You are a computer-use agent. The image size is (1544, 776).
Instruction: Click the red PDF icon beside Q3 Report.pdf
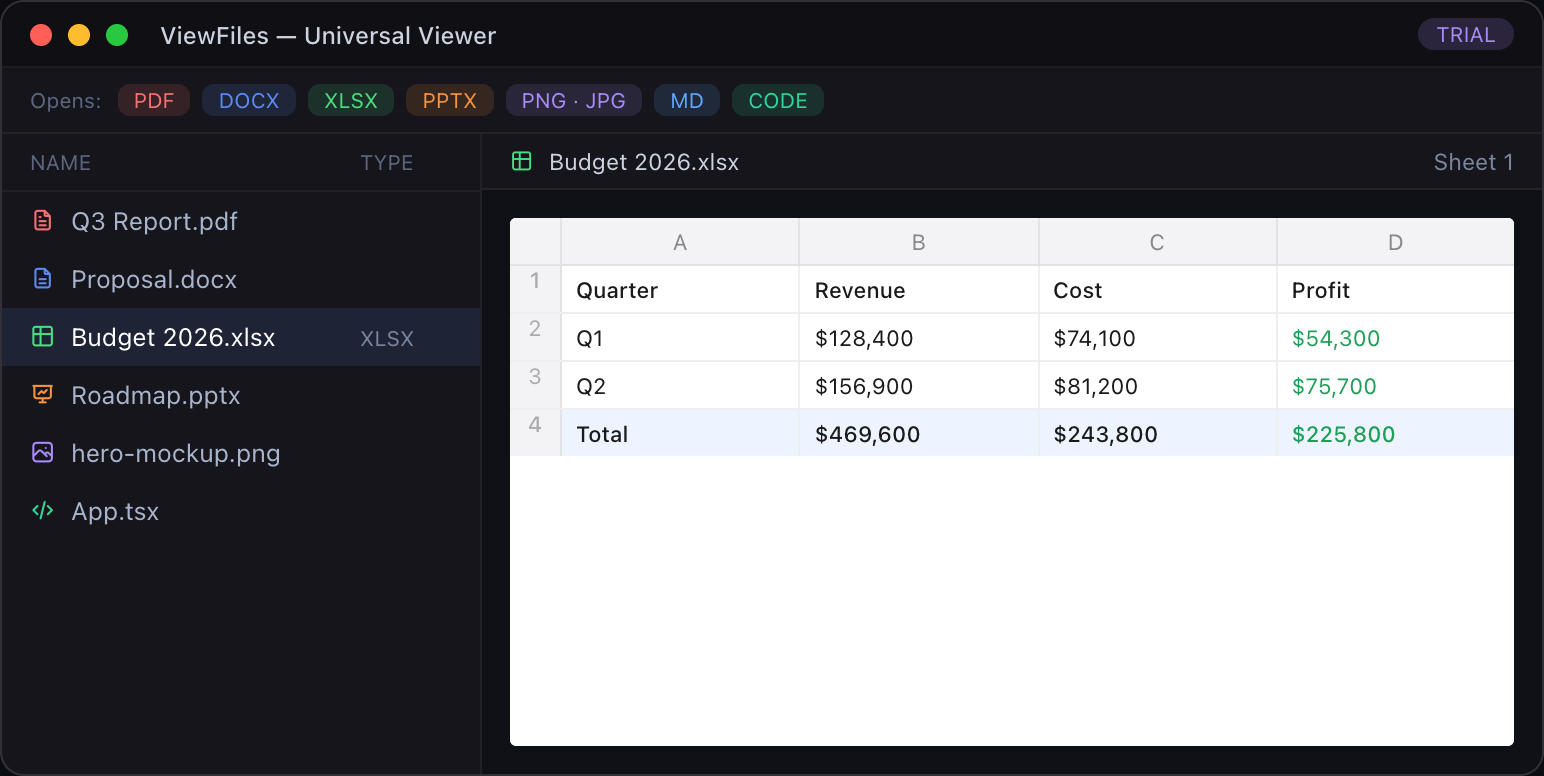pyautogui.click(x=42, y=221)
